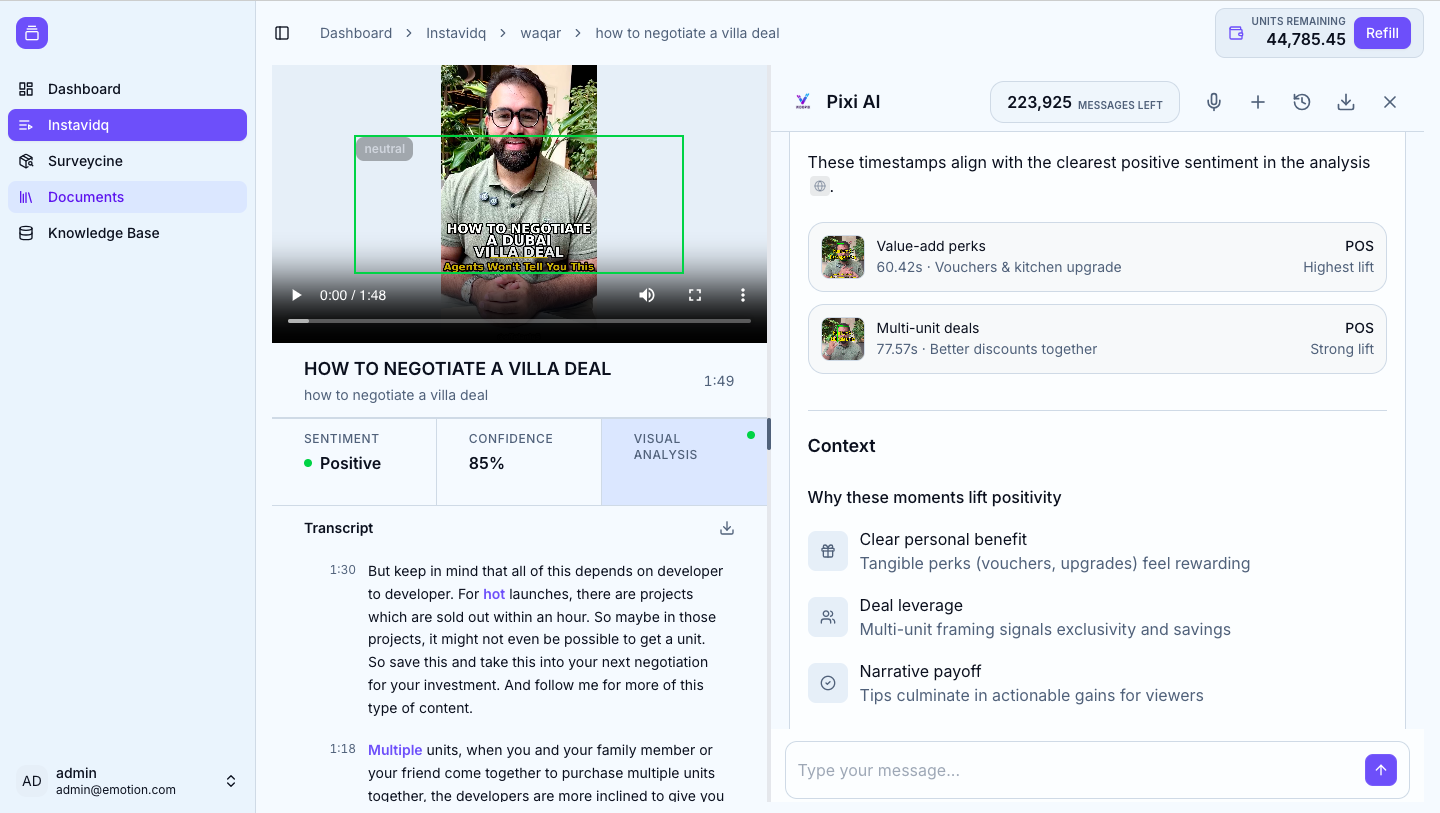
Task: Open the chat history icon
Action: pos(1302,102)
